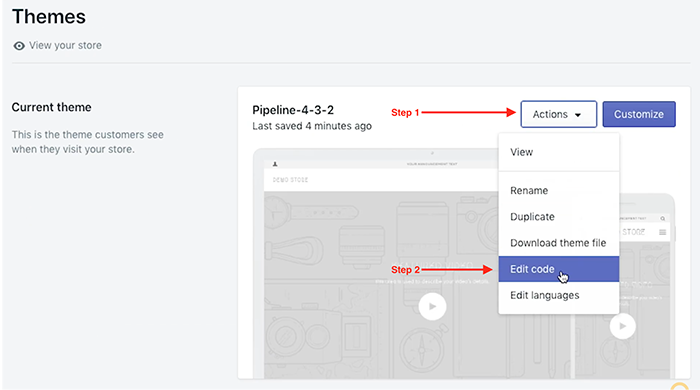The width and height of the screenshot is (700, 390).
Task: Click the Last saved 4 minutes ago text
Action: pos(312,126)
